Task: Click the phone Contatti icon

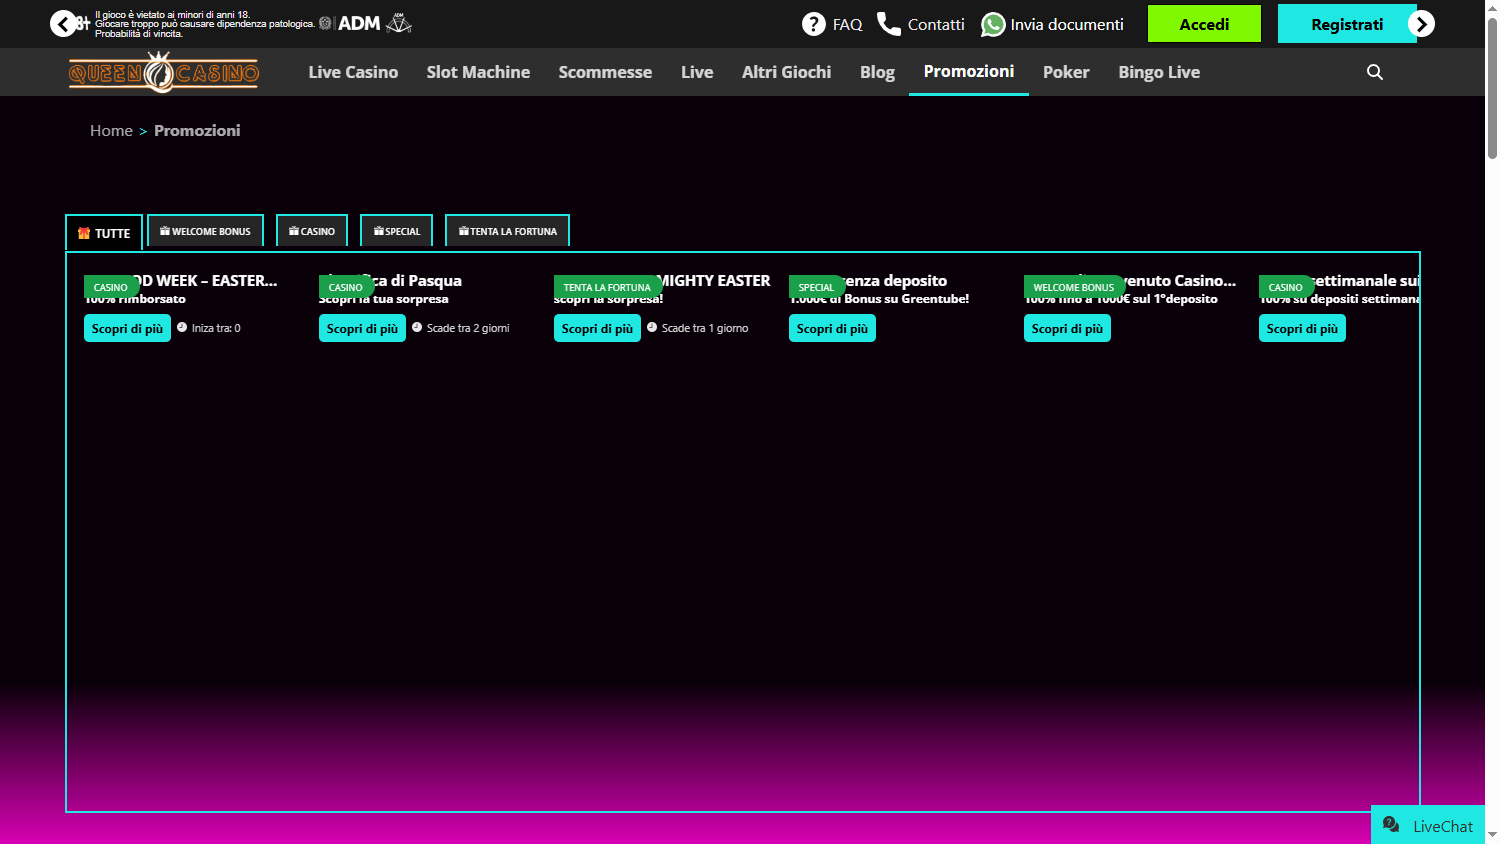Action: (889, 24)
